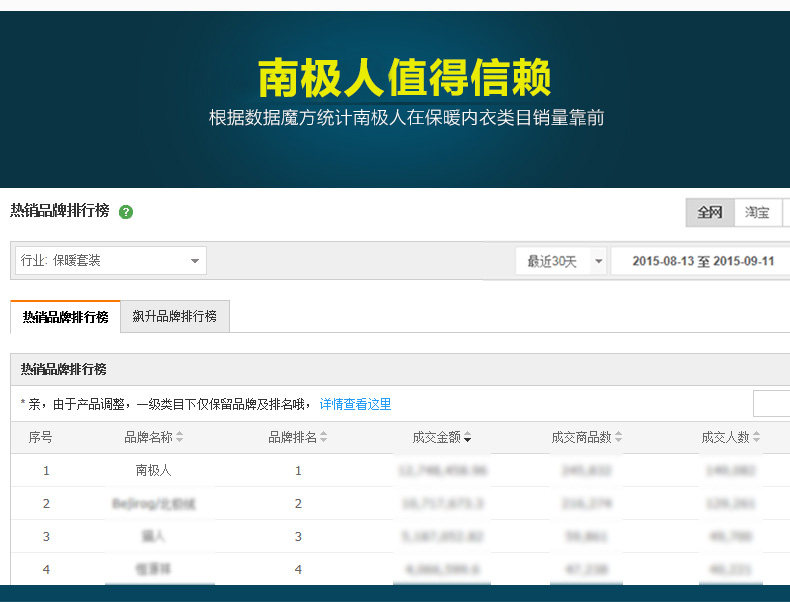This screenshot has width=790, height=602.
Task: Sort by 品牌排名 column arrows
Action: click(323, 437)
